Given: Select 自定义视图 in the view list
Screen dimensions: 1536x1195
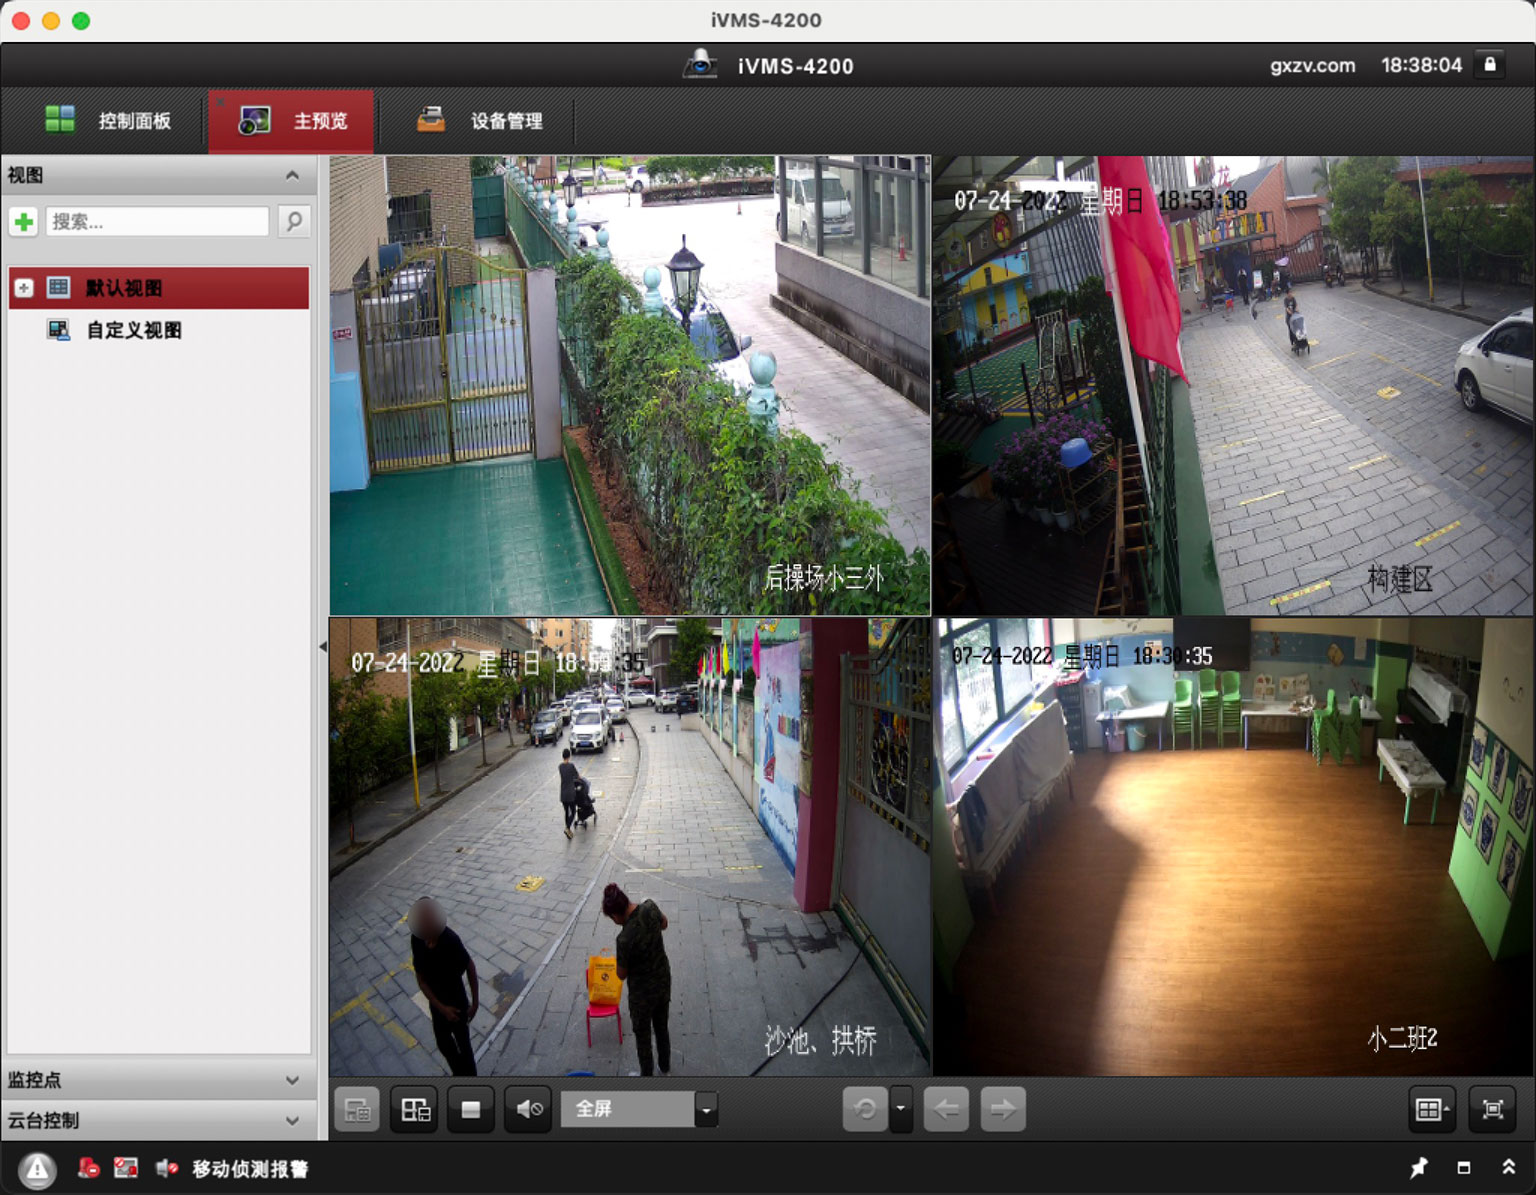Looking at the screenshot, I should point(133,330).
